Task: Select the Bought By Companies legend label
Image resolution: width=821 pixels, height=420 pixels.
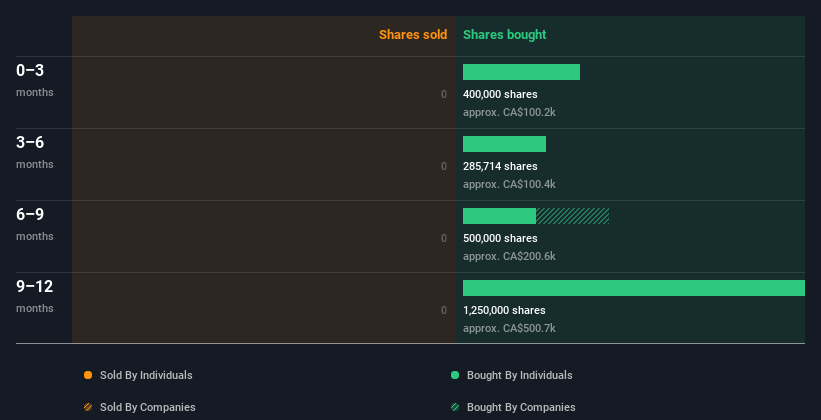Action: 521,407
